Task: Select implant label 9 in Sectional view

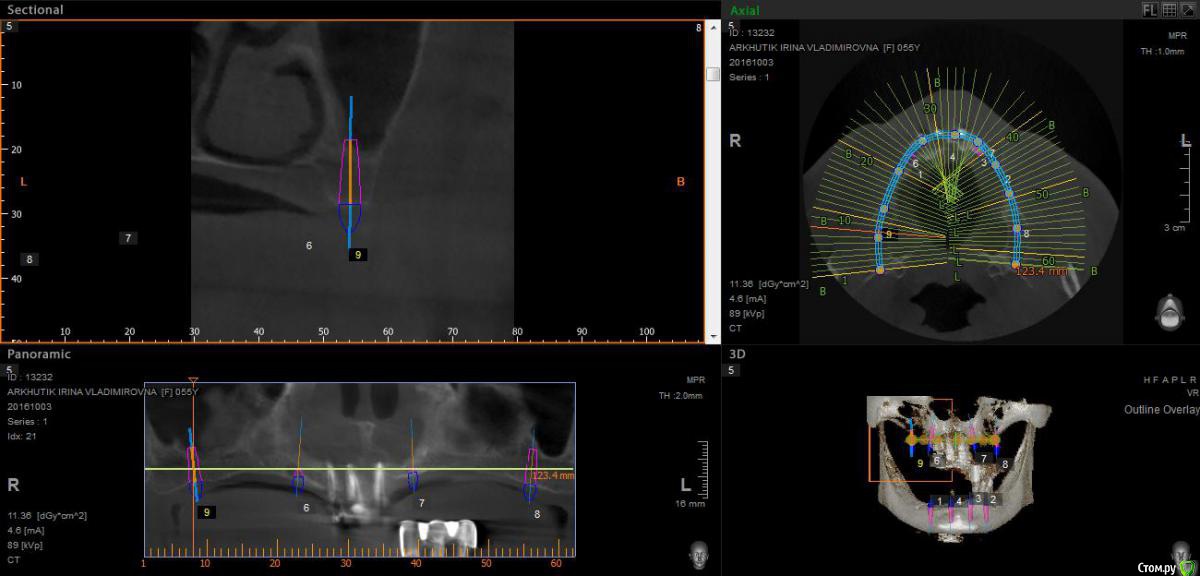Action: tap(357, 255)
